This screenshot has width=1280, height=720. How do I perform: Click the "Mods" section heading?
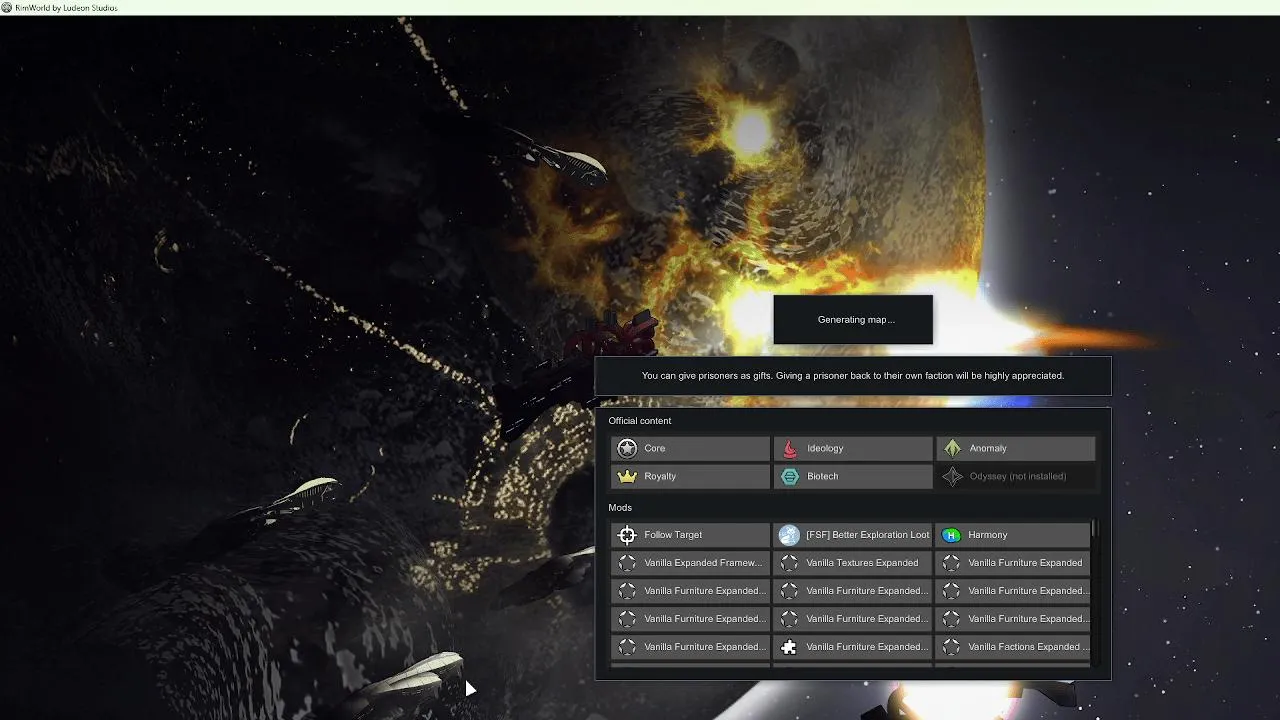pyautogui.click(x=620, y=508)
